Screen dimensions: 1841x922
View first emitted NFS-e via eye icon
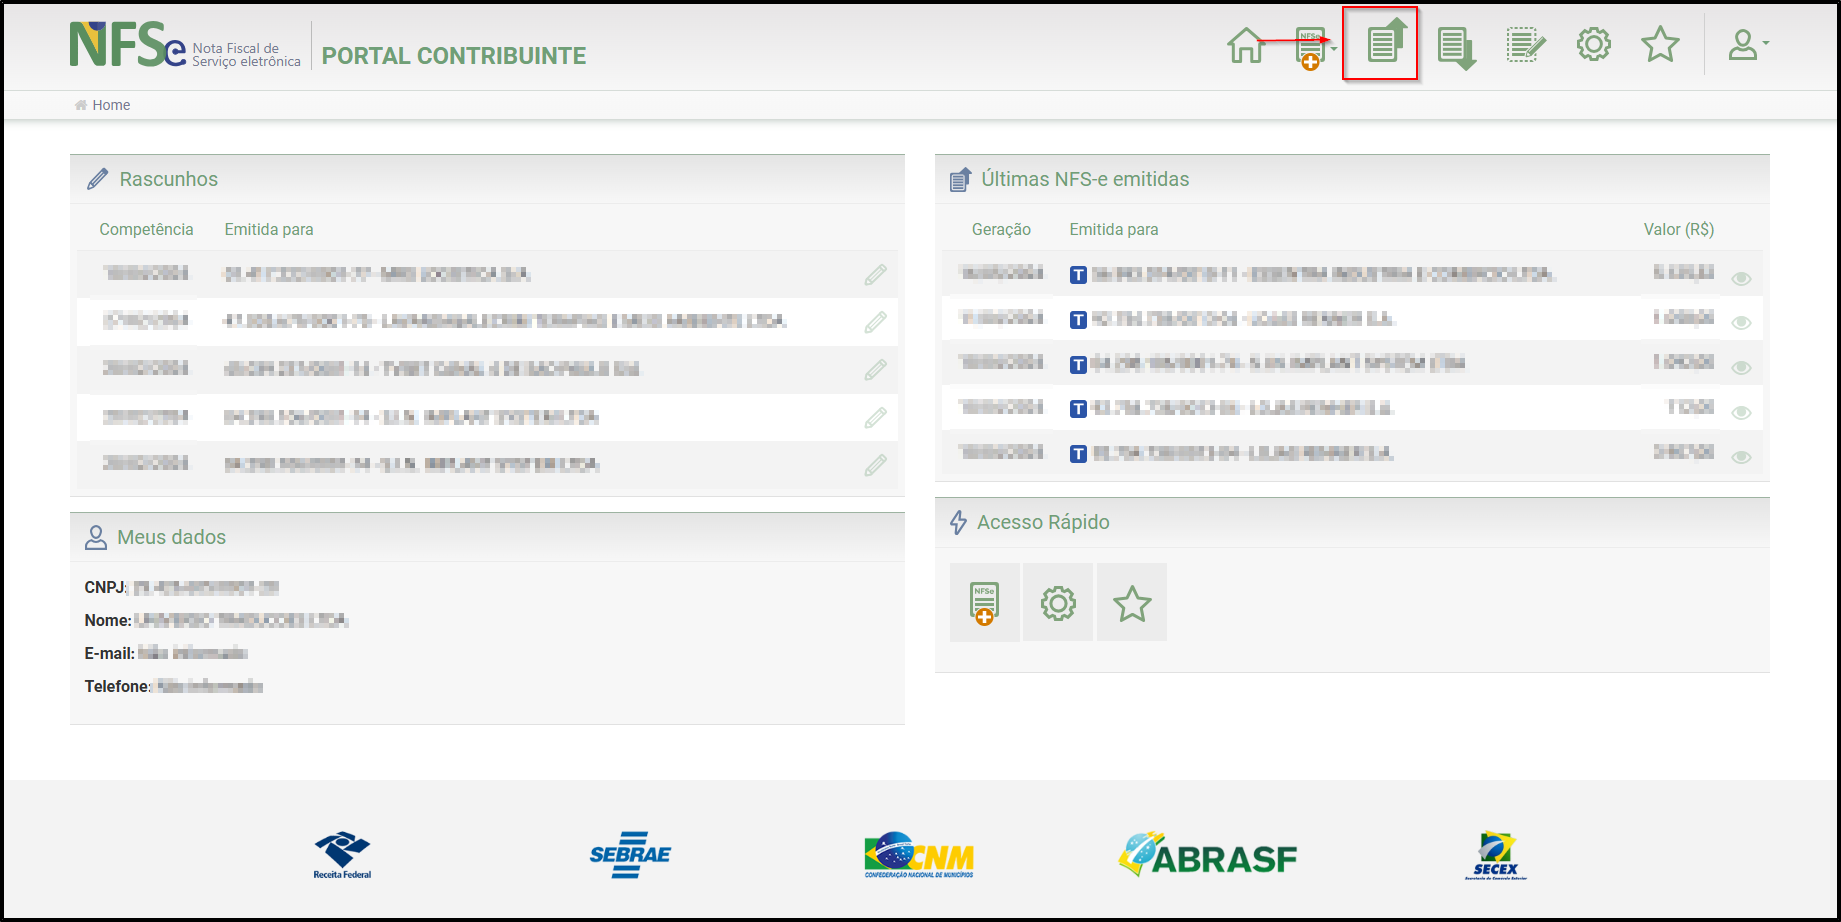(x=1741, y=278)
